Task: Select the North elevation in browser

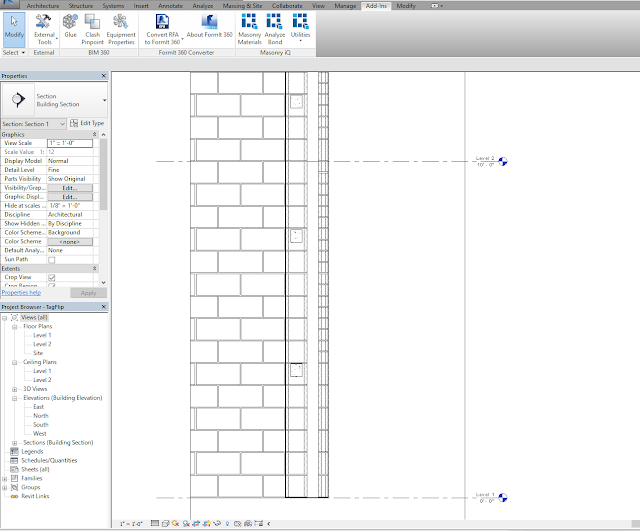Action: (40, 416)
